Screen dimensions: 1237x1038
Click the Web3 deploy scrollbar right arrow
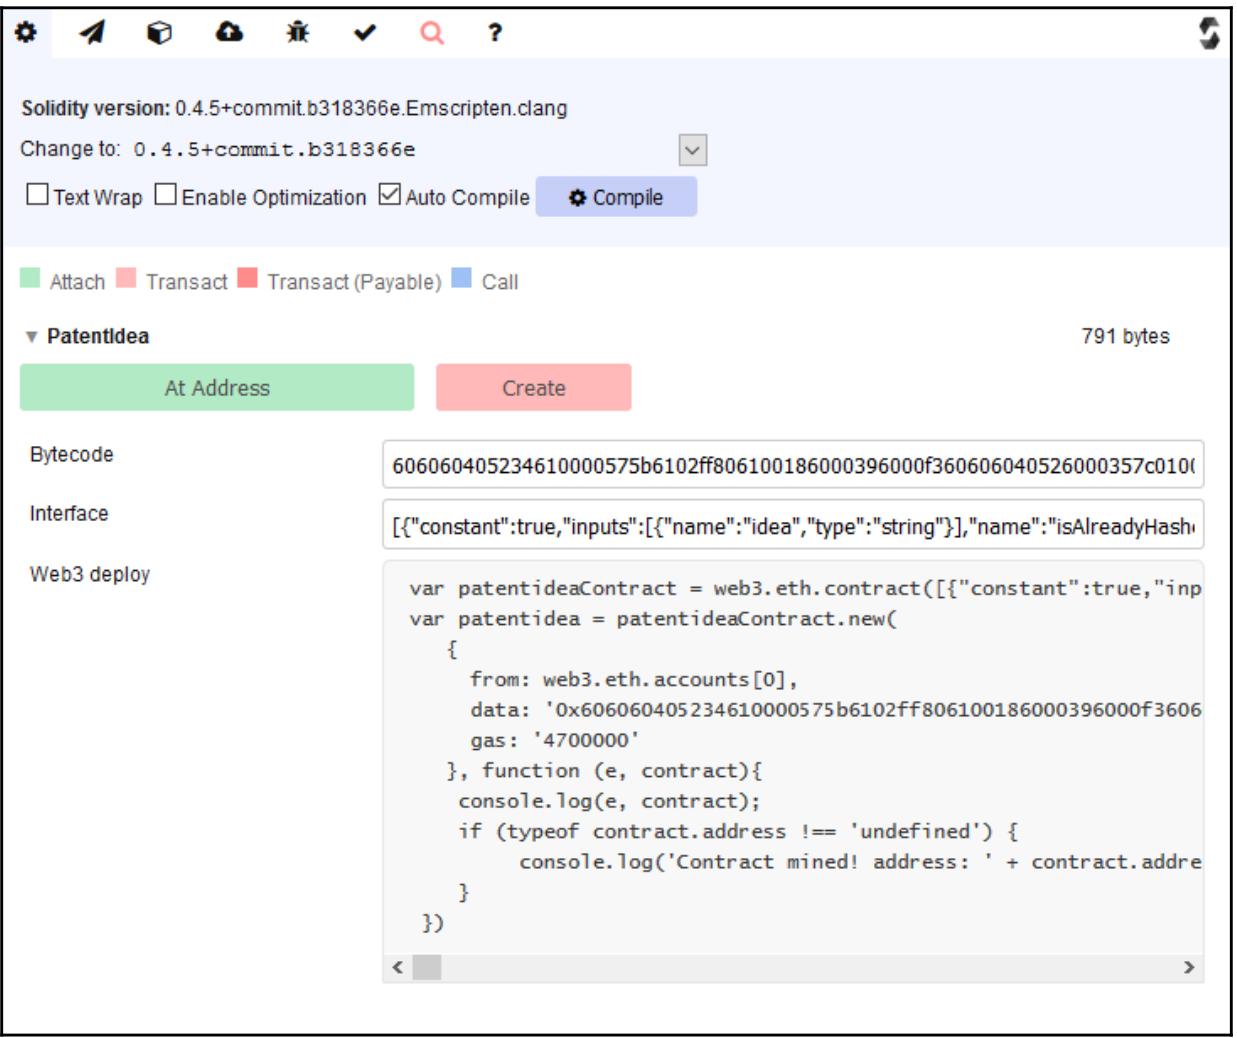click(1189, 967)
